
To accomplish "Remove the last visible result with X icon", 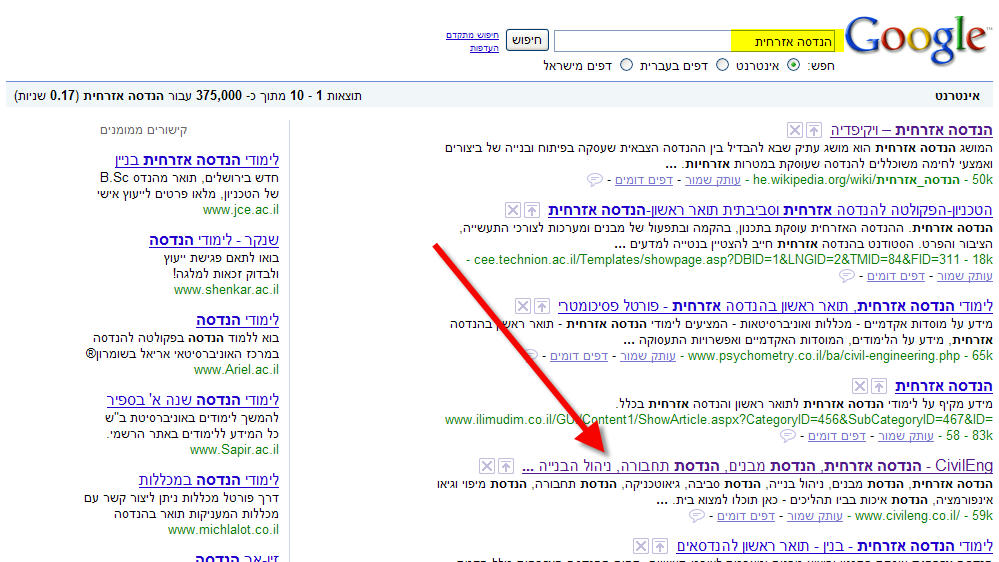I will [640, 546].
